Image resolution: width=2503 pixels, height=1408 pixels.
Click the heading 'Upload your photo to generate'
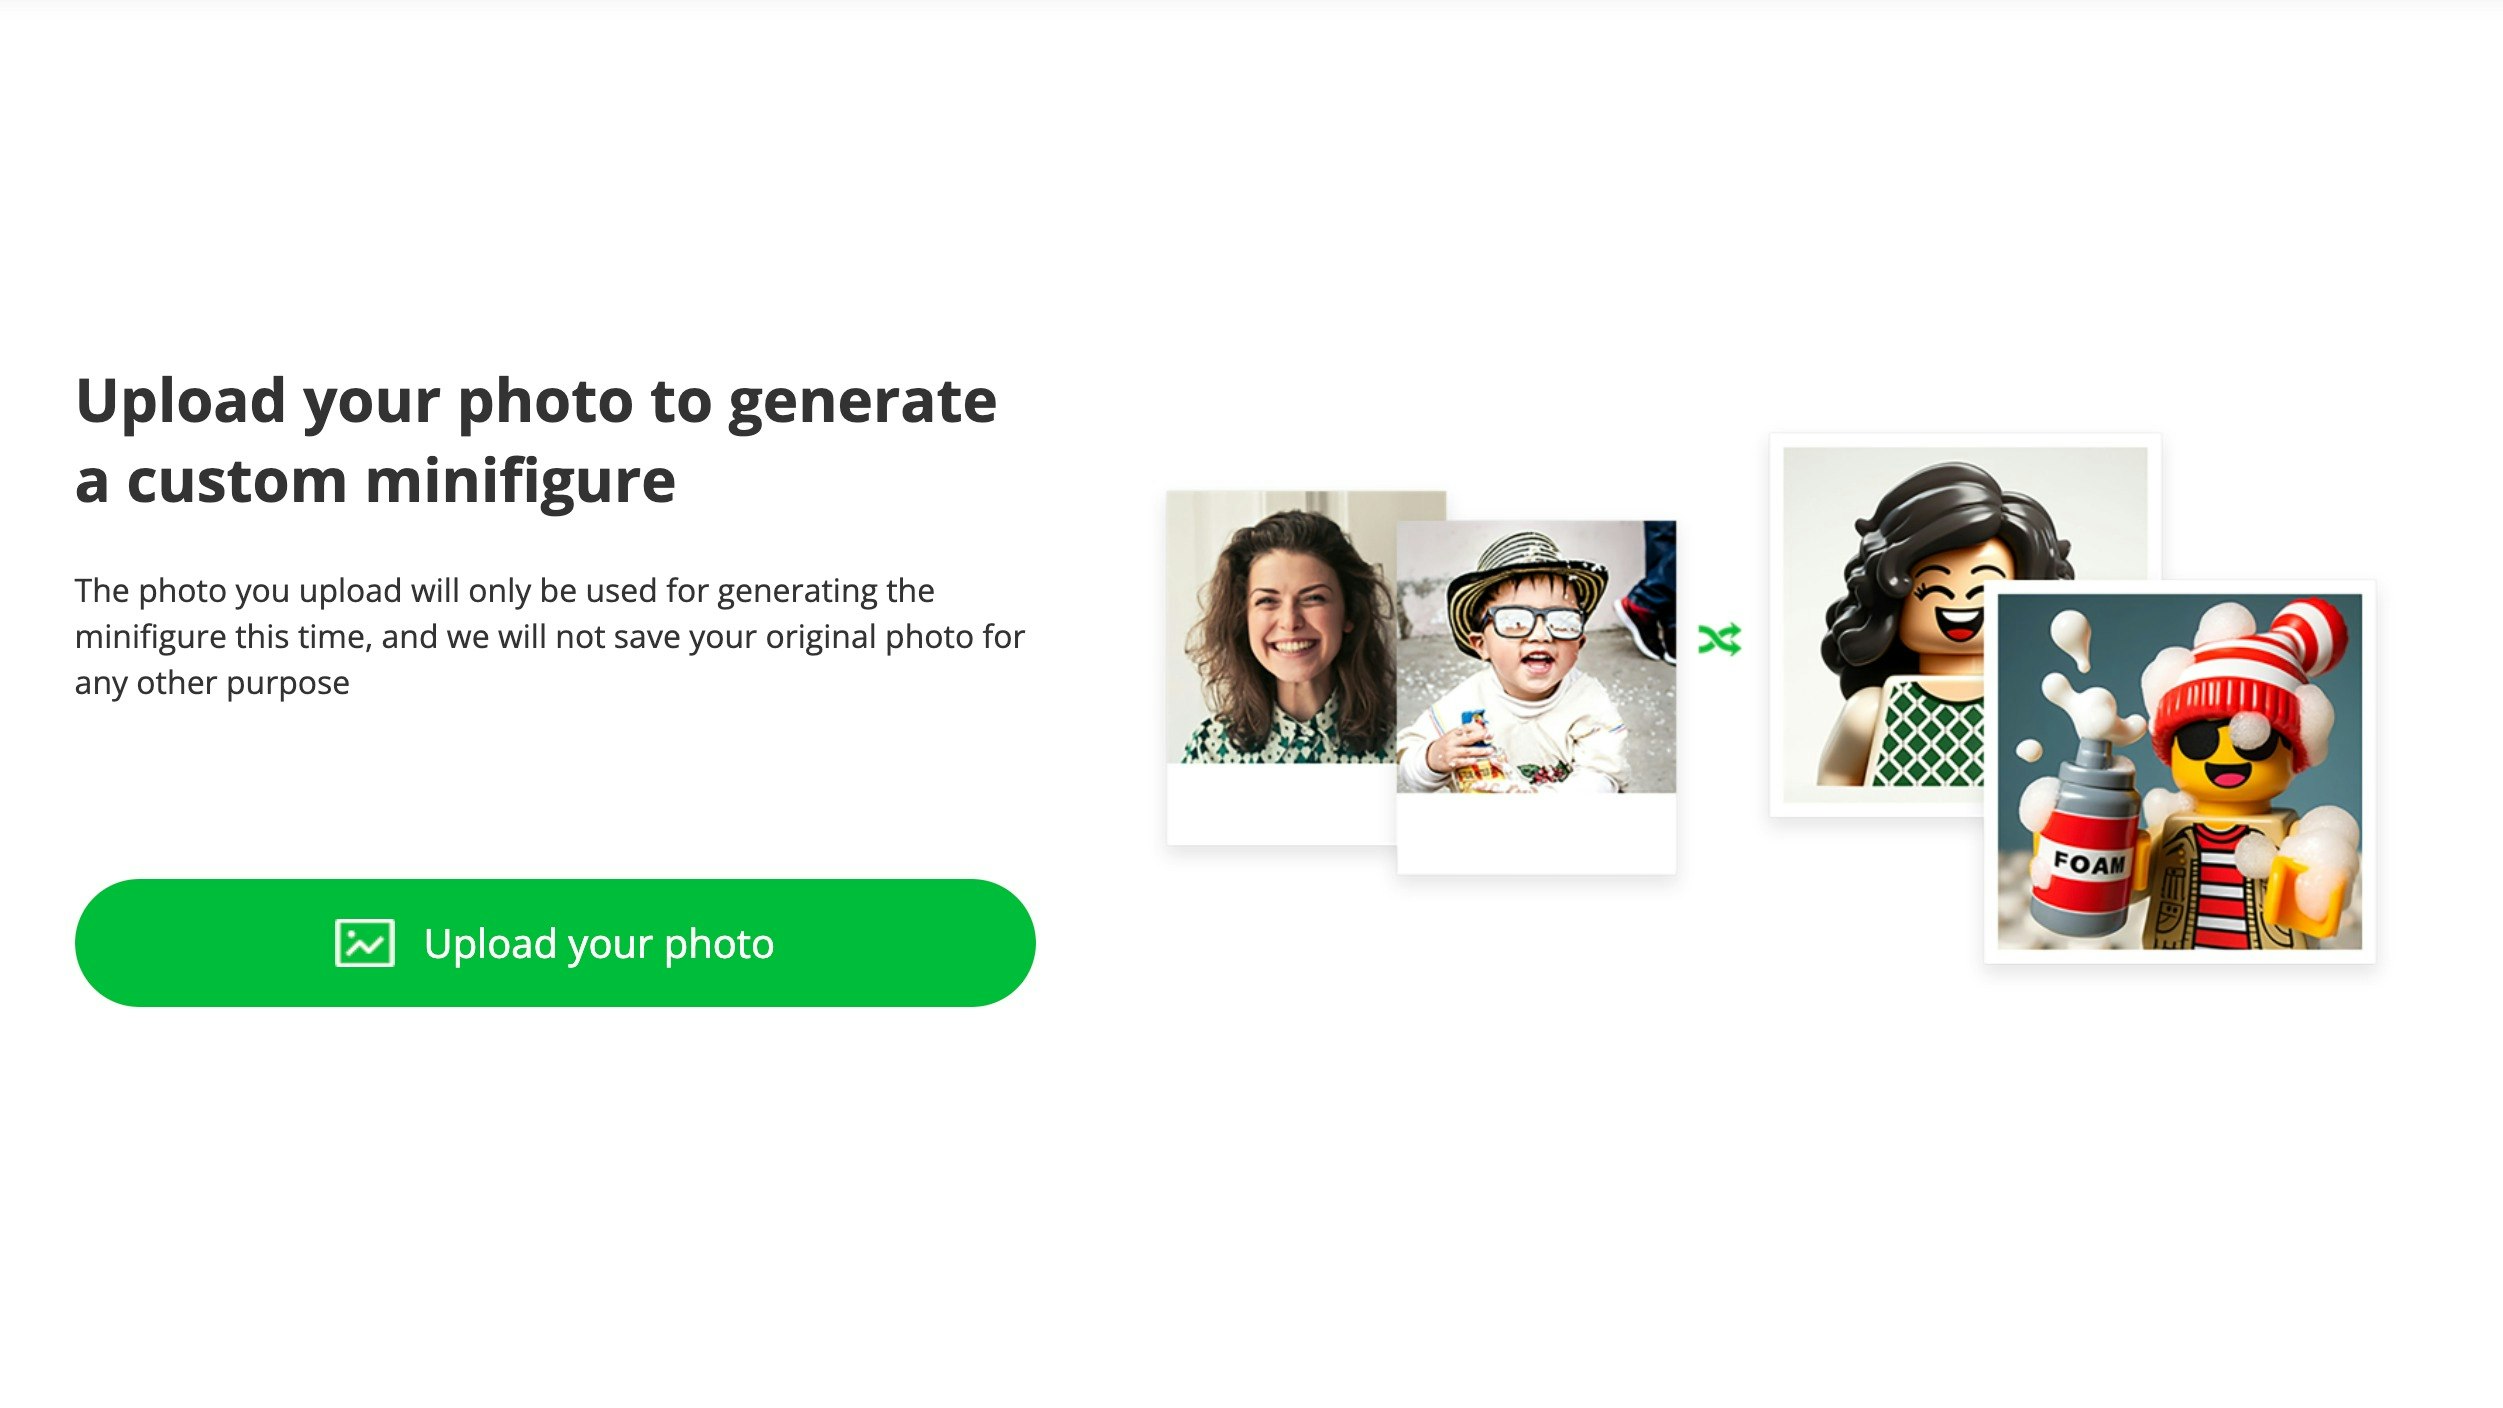pos(536,401)
